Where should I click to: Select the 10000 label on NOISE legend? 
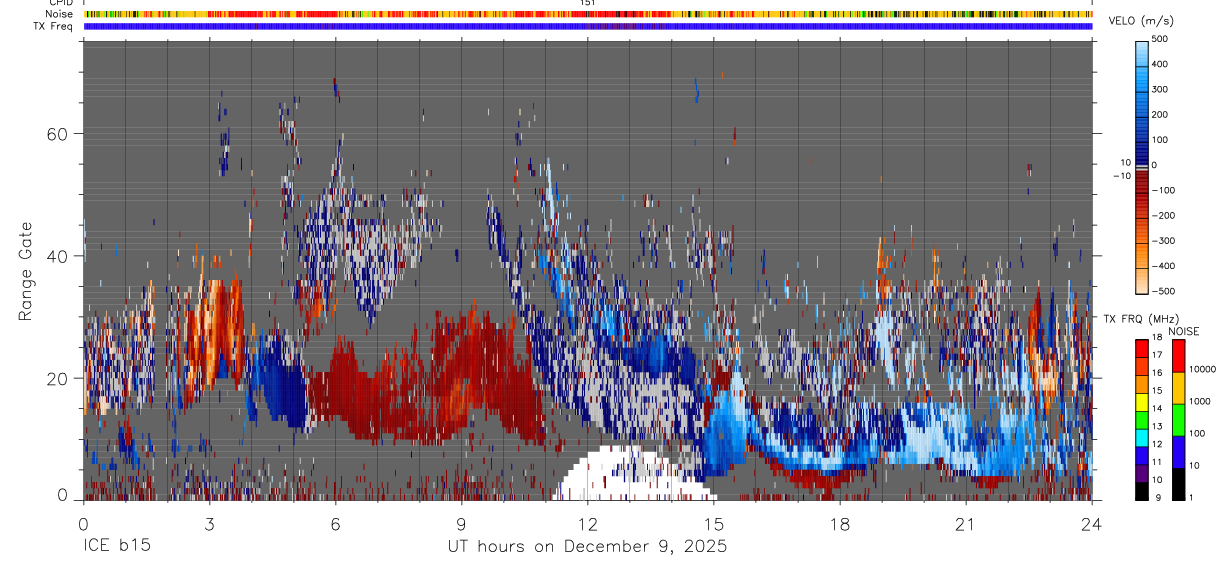(1201, 369)
